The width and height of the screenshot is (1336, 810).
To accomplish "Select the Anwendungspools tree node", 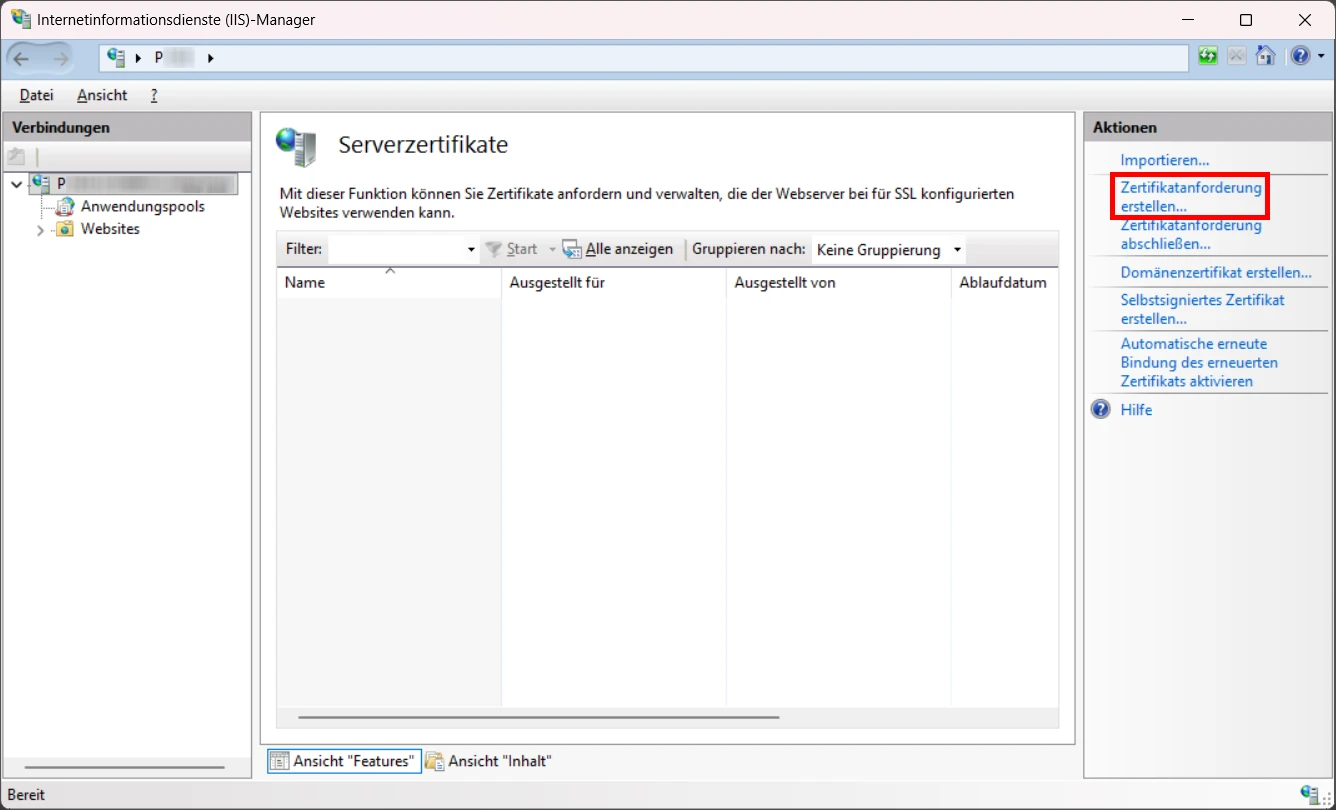I will [x=142, y=207].
